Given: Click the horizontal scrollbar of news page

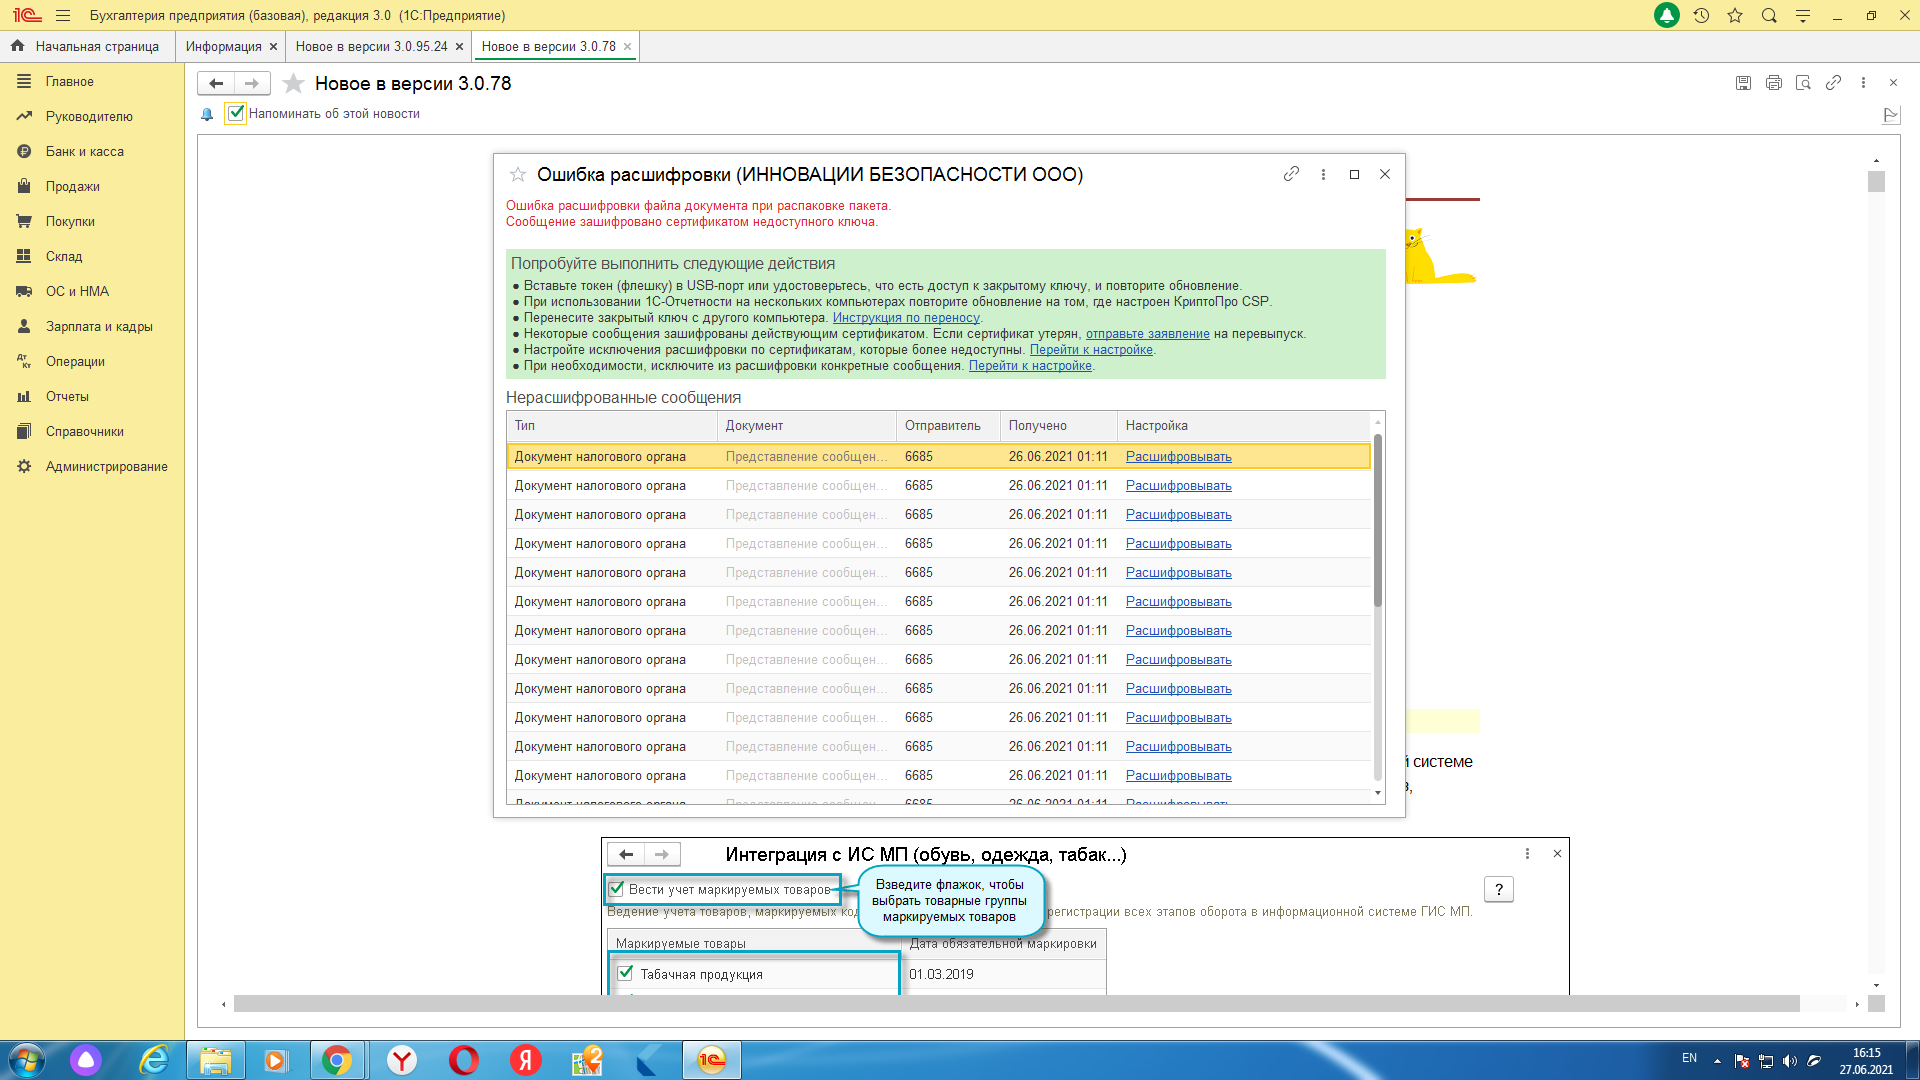Looking at the screenshot, I should pos(1016,1003).
